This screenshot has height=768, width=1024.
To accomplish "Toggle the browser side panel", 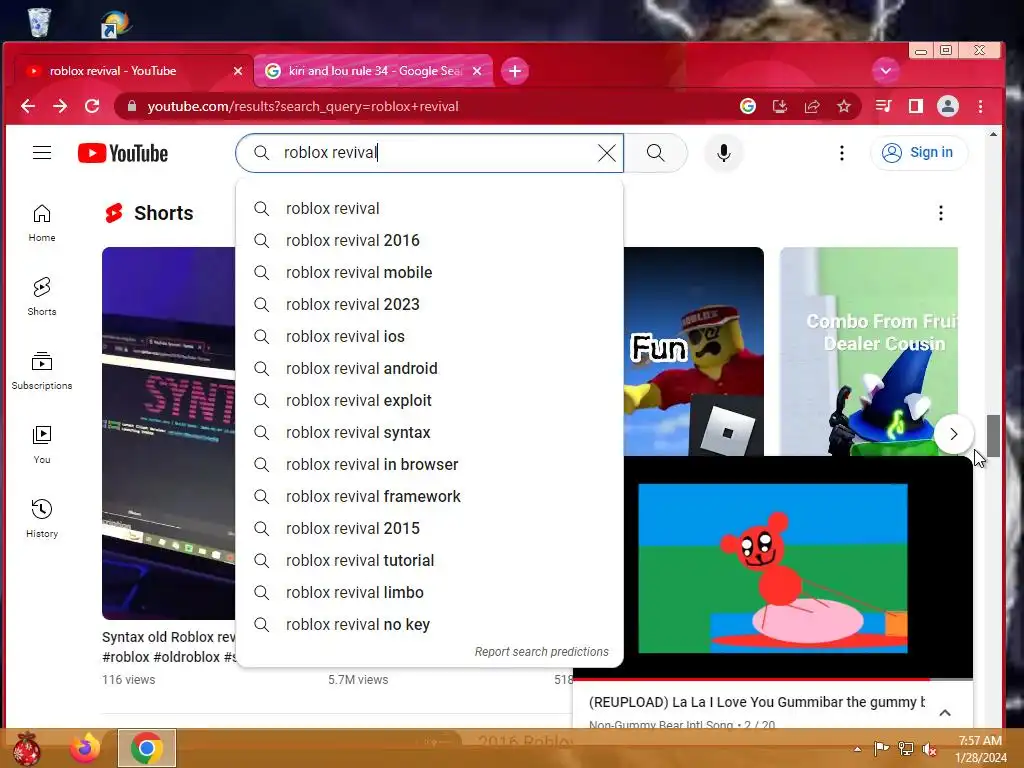I will [916, 106].
